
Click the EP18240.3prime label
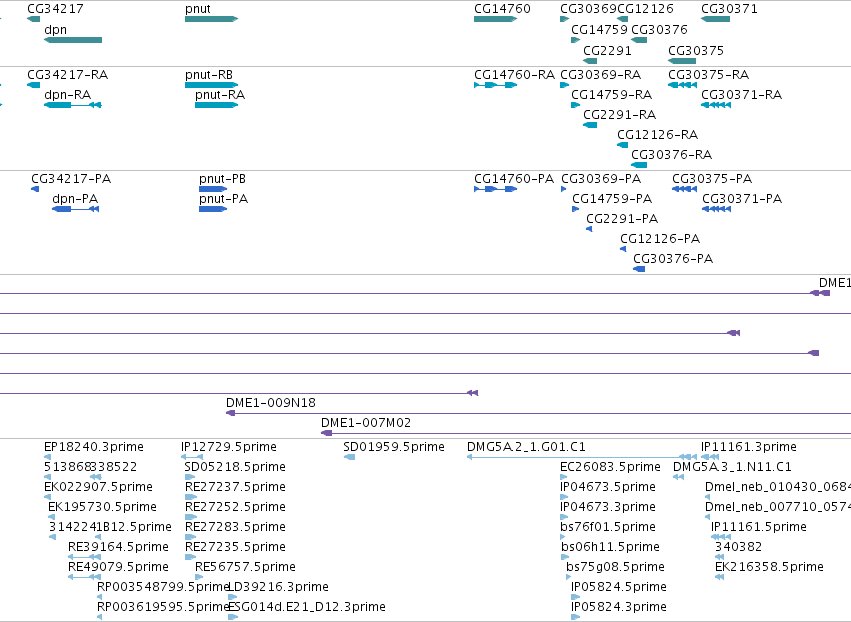pyautogui.click(x=94, y=447)
